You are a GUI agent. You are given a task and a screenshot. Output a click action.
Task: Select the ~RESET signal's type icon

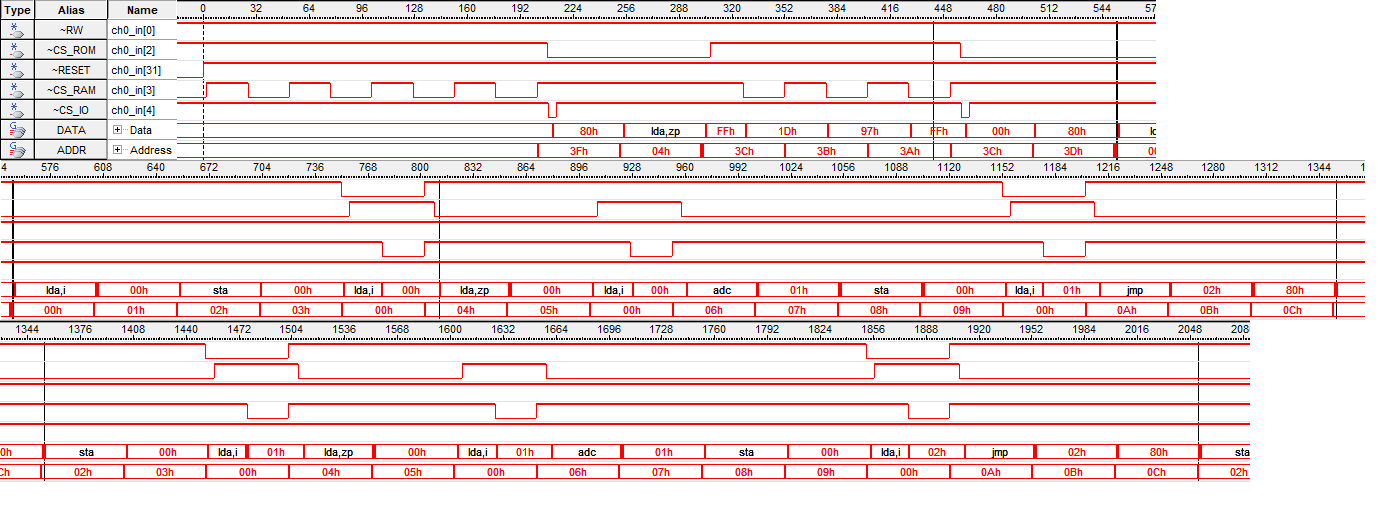coord(18,70)
